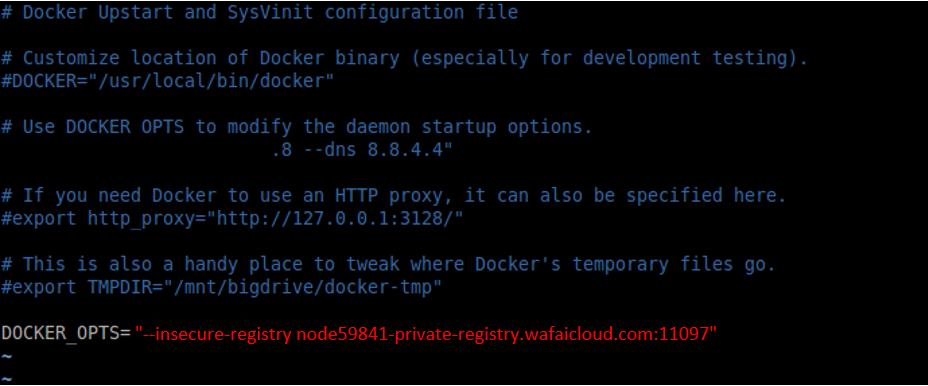Click the 'handy place to tweak' comment line
This screenshot has width=928, height=386.
[388, 264]
